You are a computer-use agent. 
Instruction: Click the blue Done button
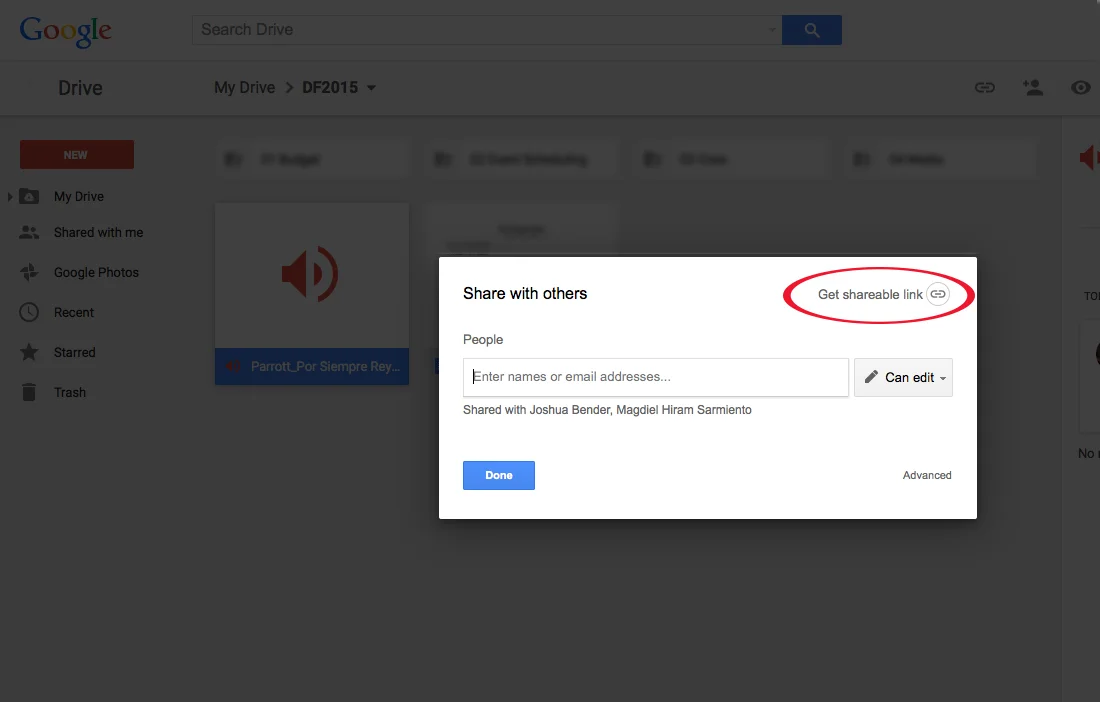point(499,475)
